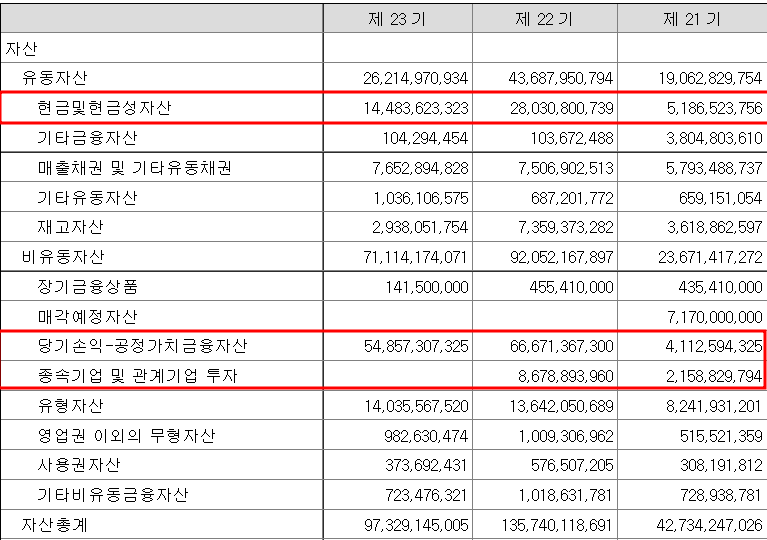
Task: Click the value 14,483,623,323
Action: pos(415,108)
